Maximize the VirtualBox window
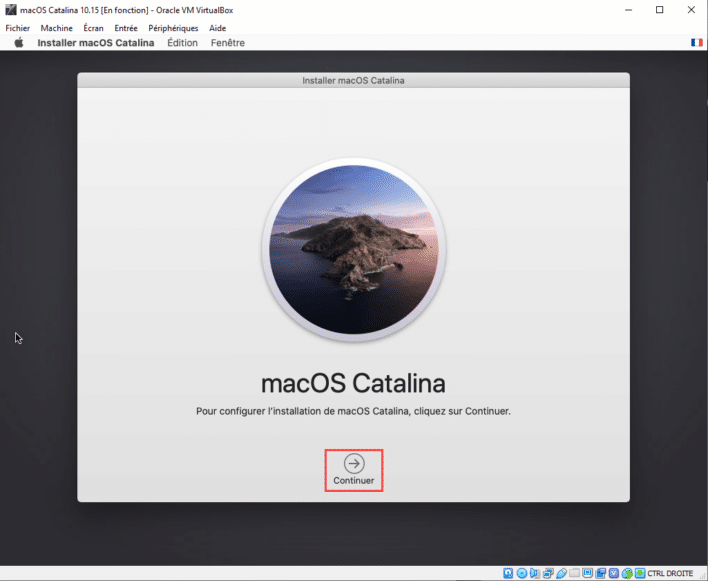Image resolution: width=708 pixels, height=581 pixels. (660, 10)
